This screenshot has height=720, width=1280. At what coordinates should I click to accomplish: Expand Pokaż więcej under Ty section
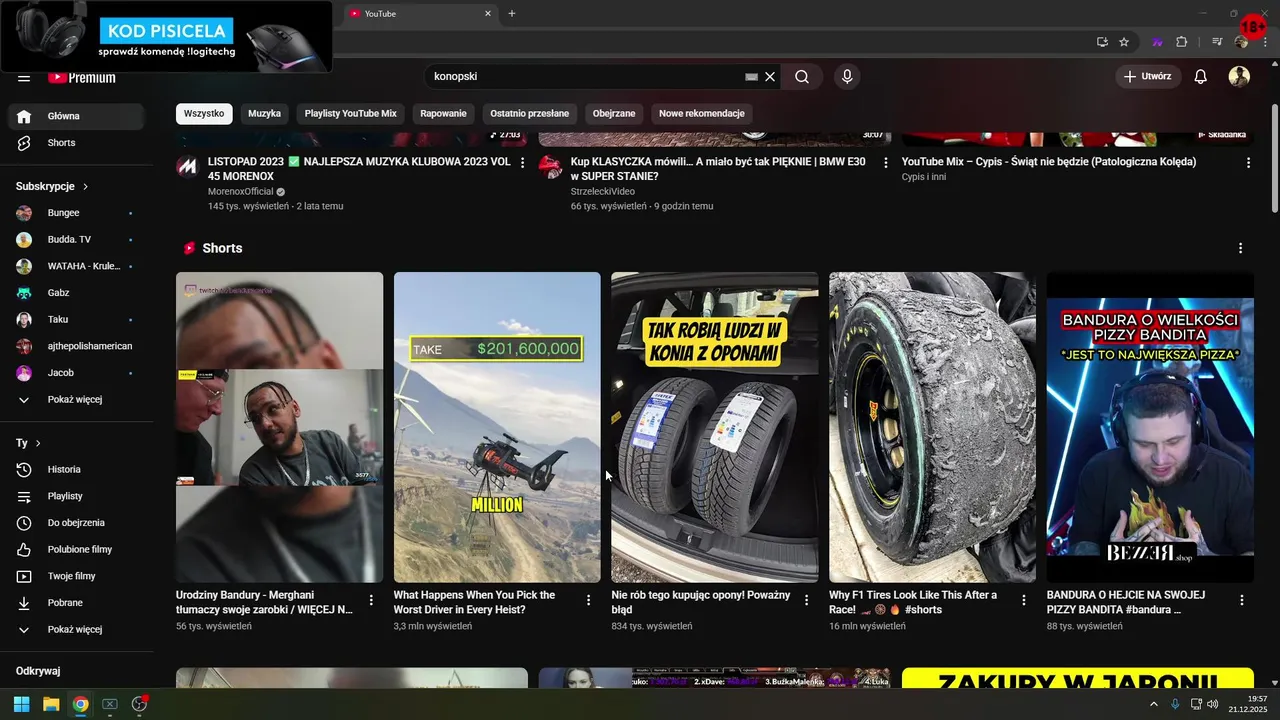pyautogui.click(x=77, y=629)
